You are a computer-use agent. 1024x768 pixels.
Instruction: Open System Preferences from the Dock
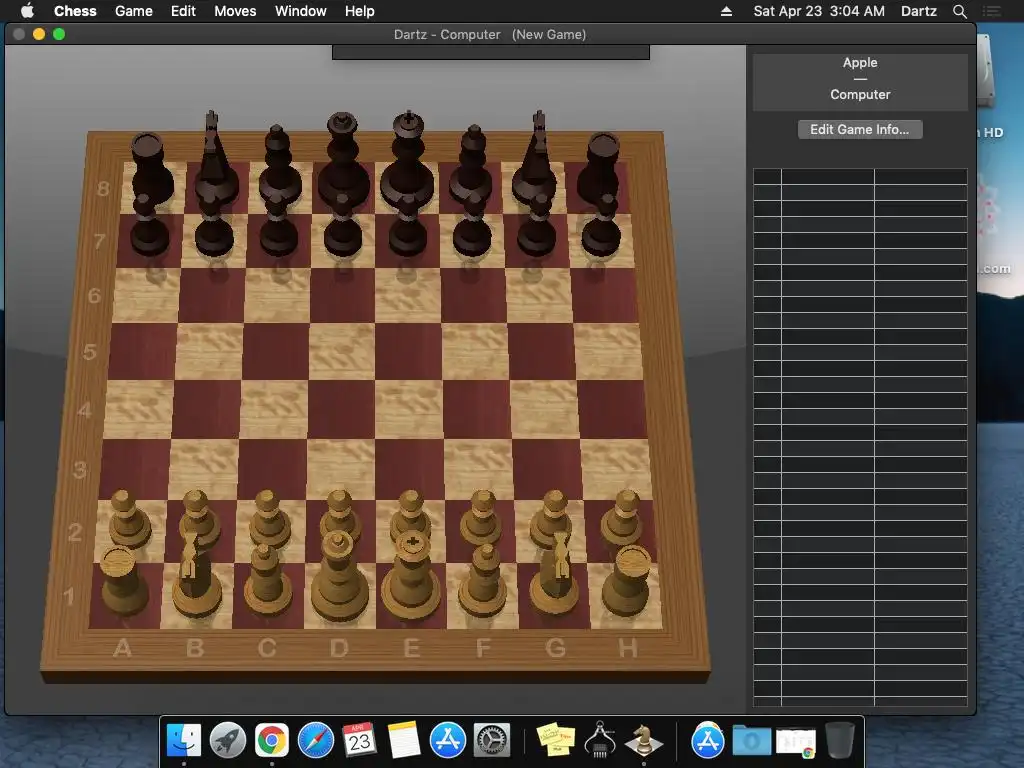click(492, 740)
